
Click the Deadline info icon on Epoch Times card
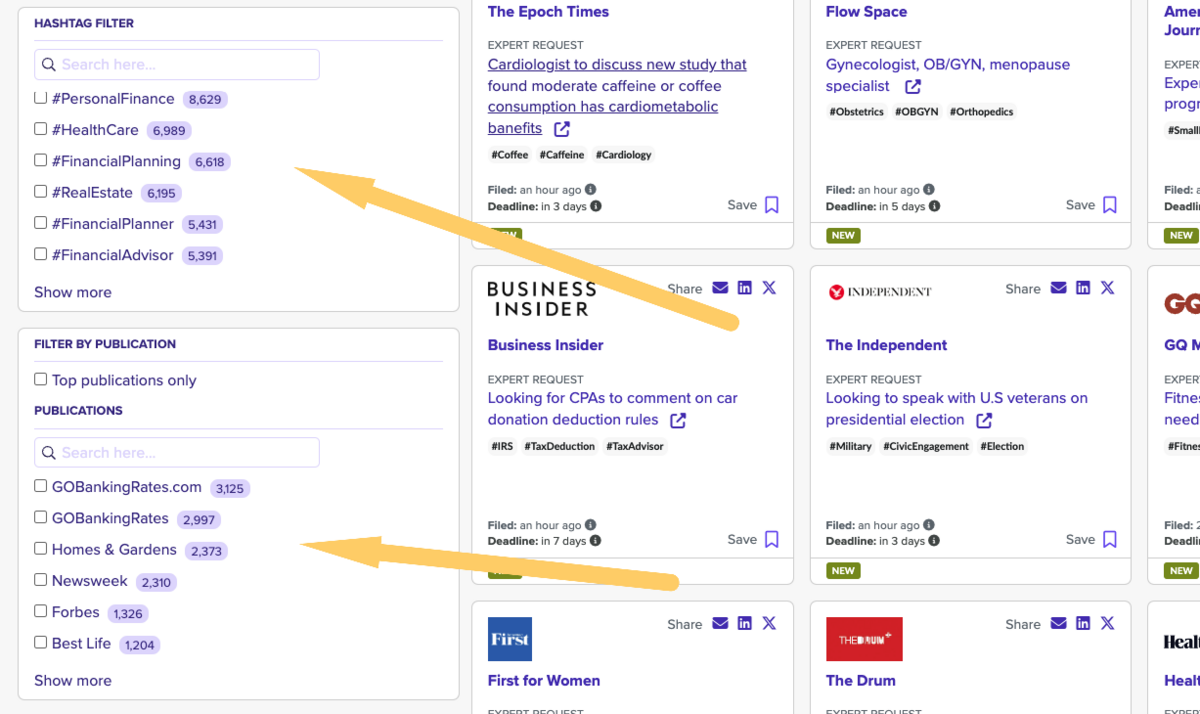(596, 206)
